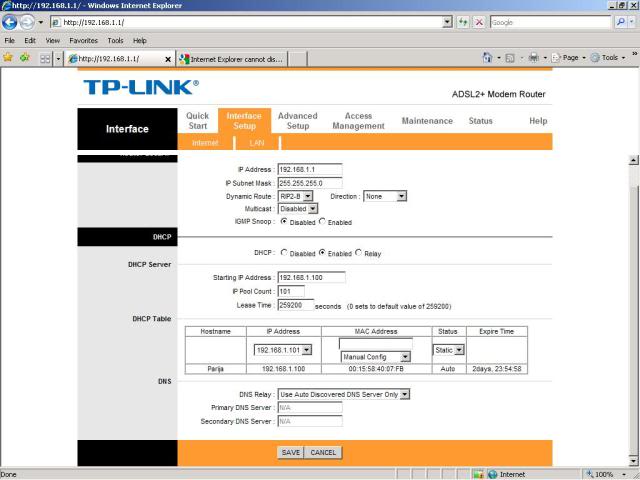Image resolution: width=640 pixels, height=480 pixels.
Task: Select the Internet sub-tab
Action: (205, 143)
